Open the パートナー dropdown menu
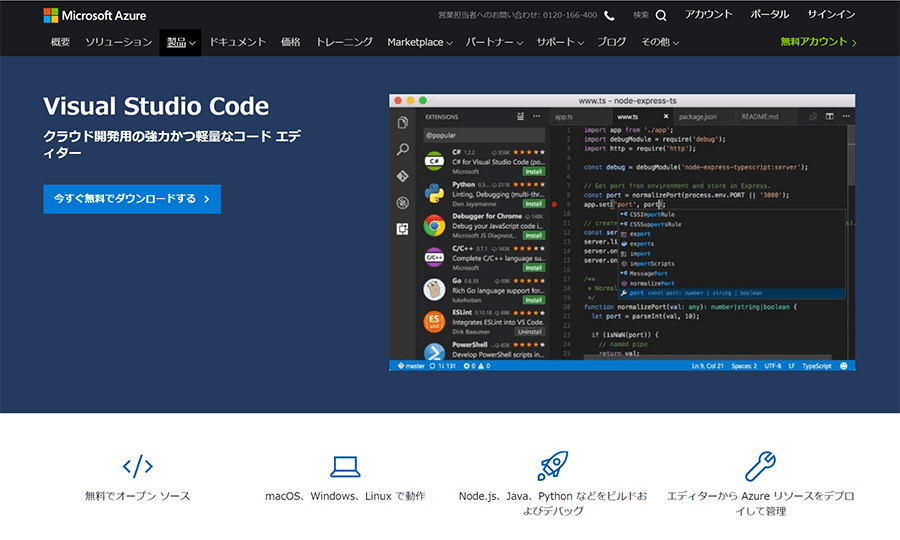The width and height of the screenshot is (900, 540). tap(494, 42)
